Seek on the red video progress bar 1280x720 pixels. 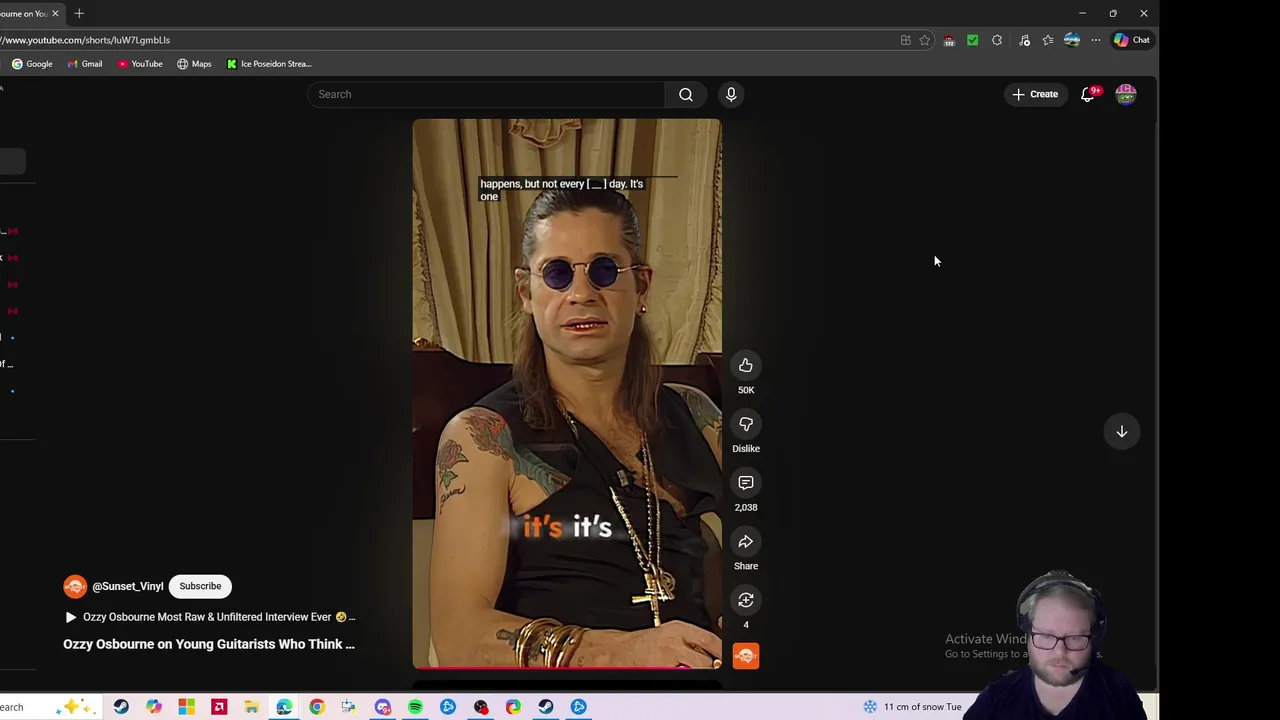(566, 666)
